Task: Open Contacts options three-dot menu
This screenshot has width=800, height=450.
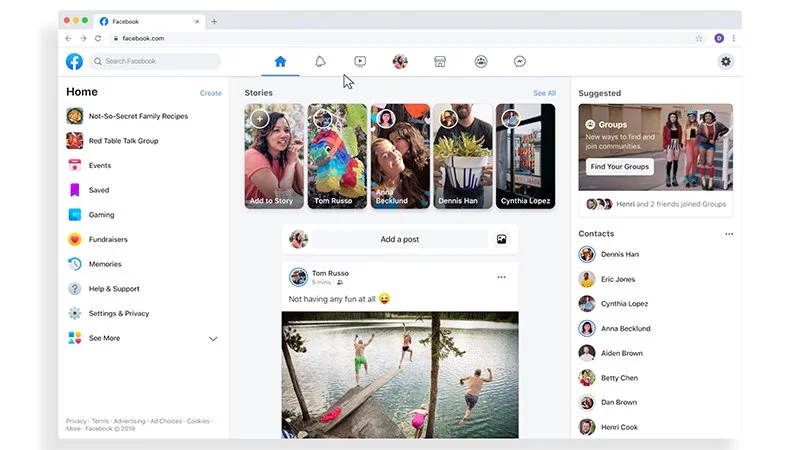Action: 729,234
